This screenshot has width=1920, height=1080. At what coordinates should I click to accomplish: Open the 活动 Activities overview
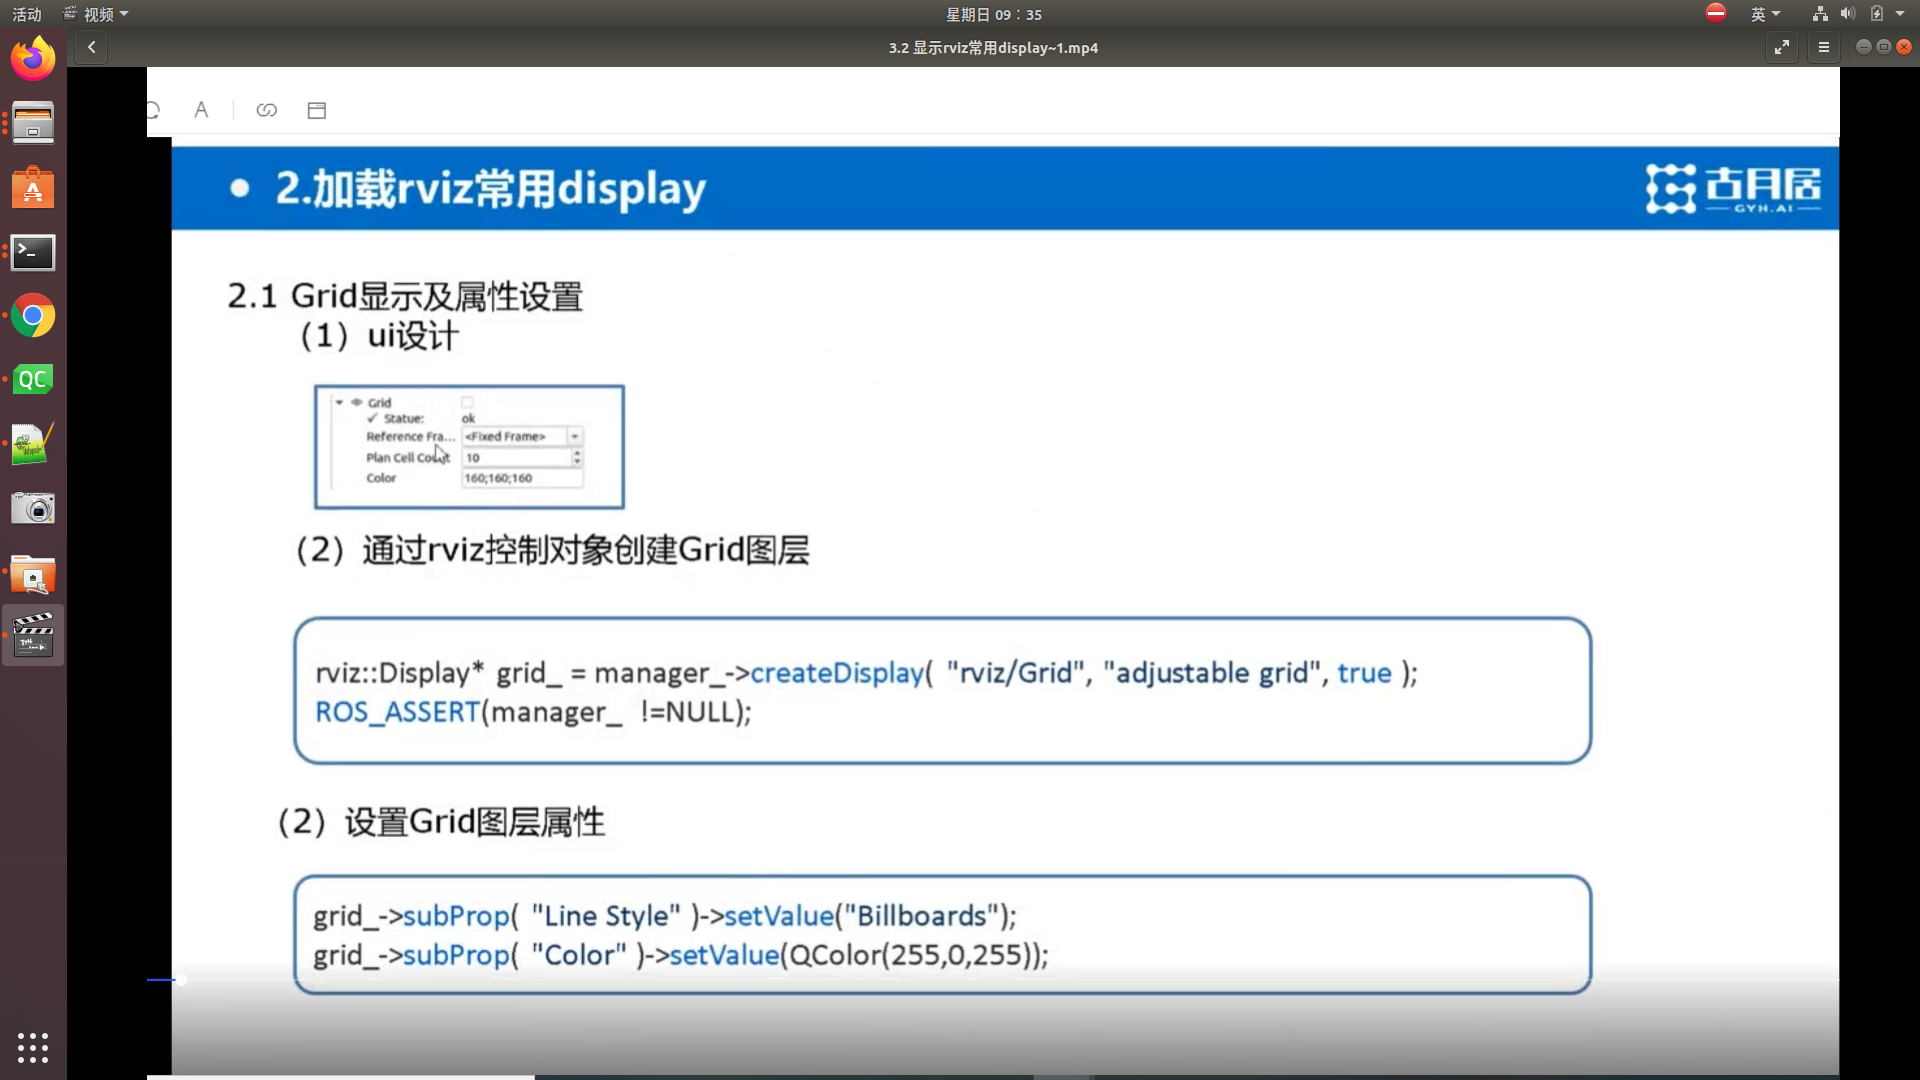[27, 14]
